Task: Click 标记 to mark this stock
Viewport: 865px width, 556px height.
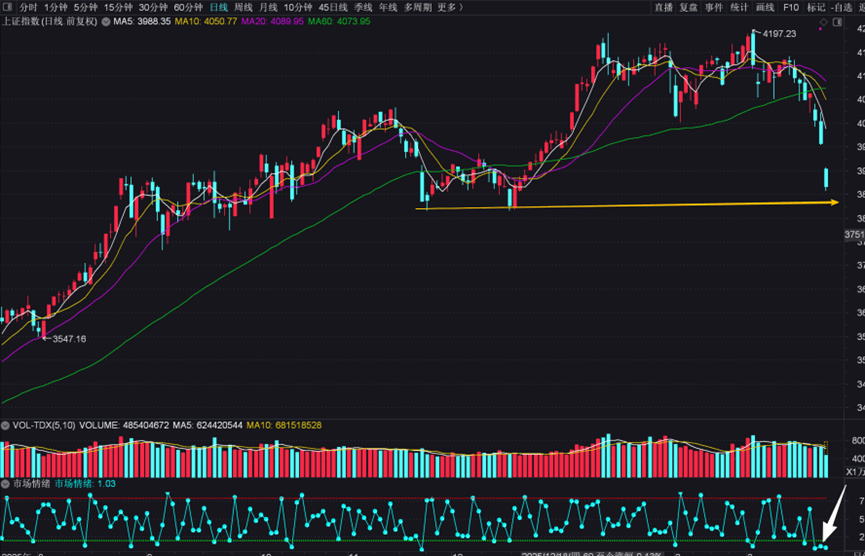Action: (816, 7)
